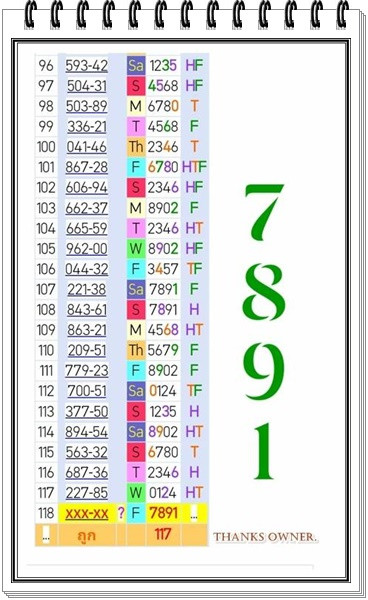The height and width of the screenshot is (600, 368).
Task: Click the purple question mark in row 118
Action: coord(121,513)
